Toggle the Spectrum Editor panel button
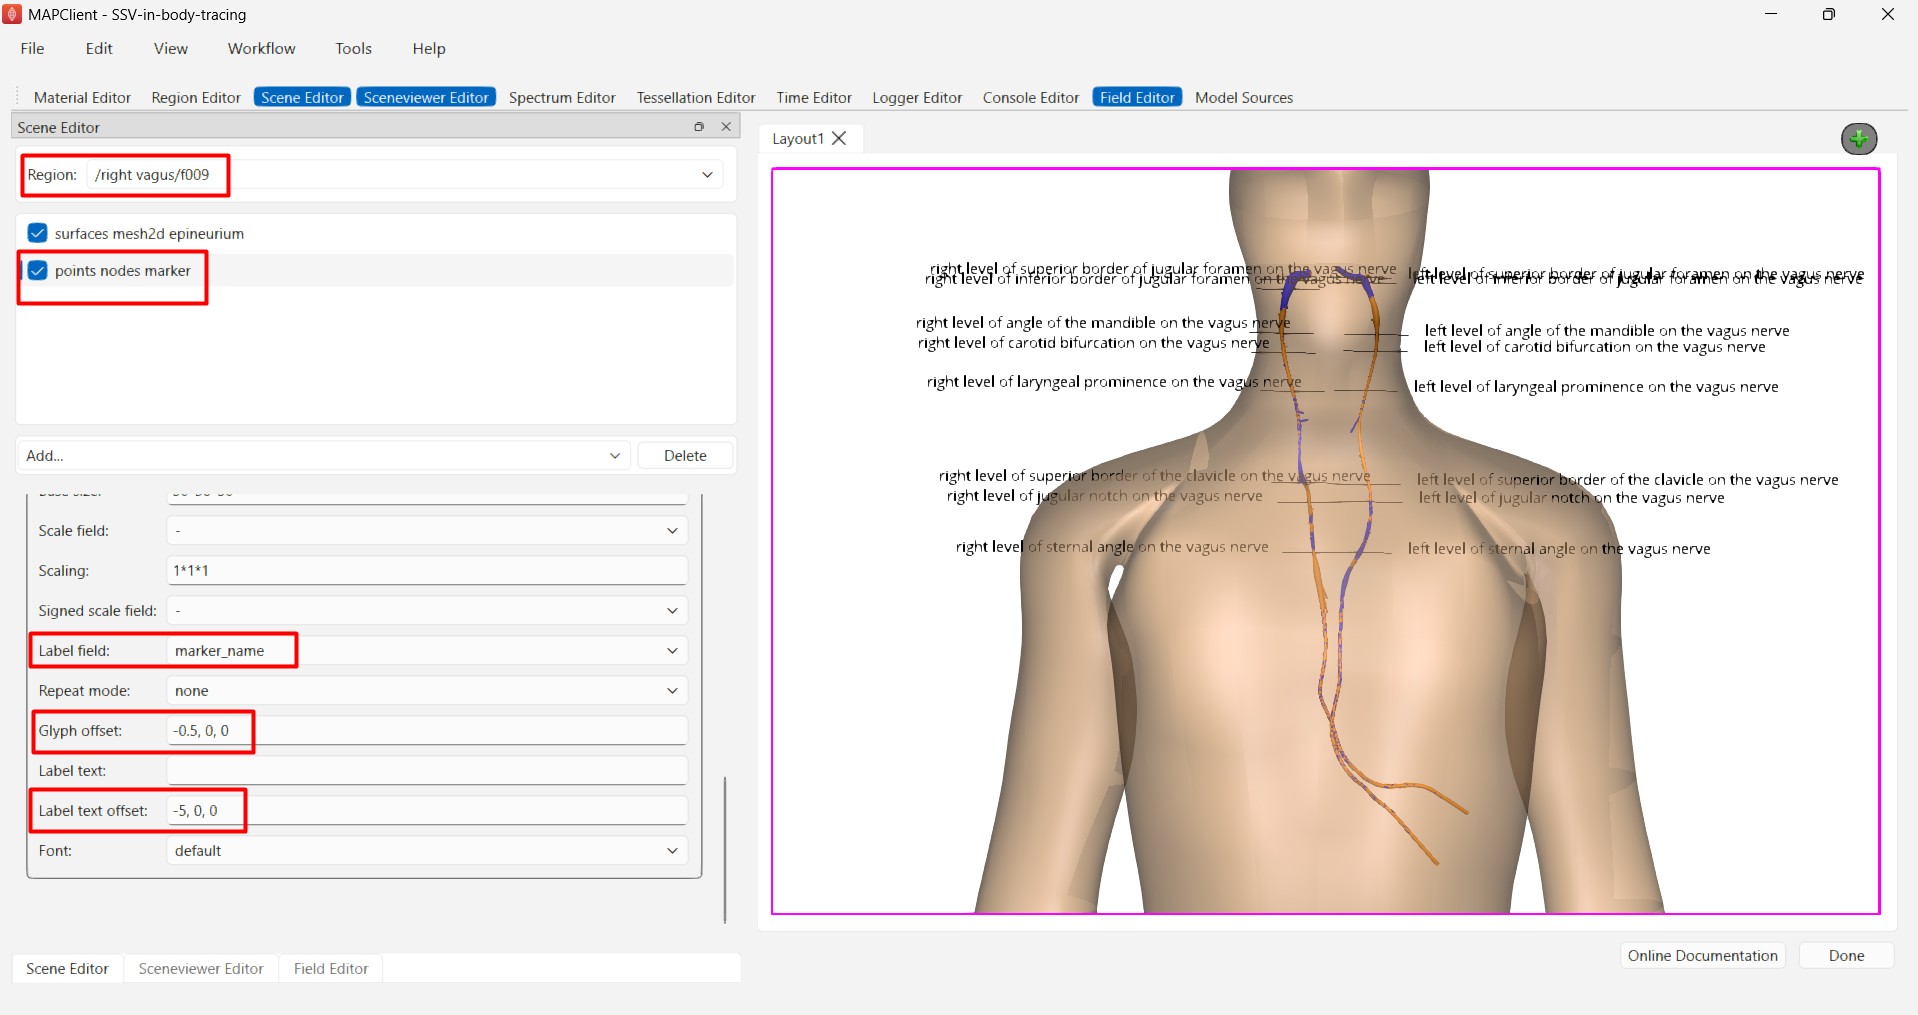1918x1015 pixels. coord(562,97)
